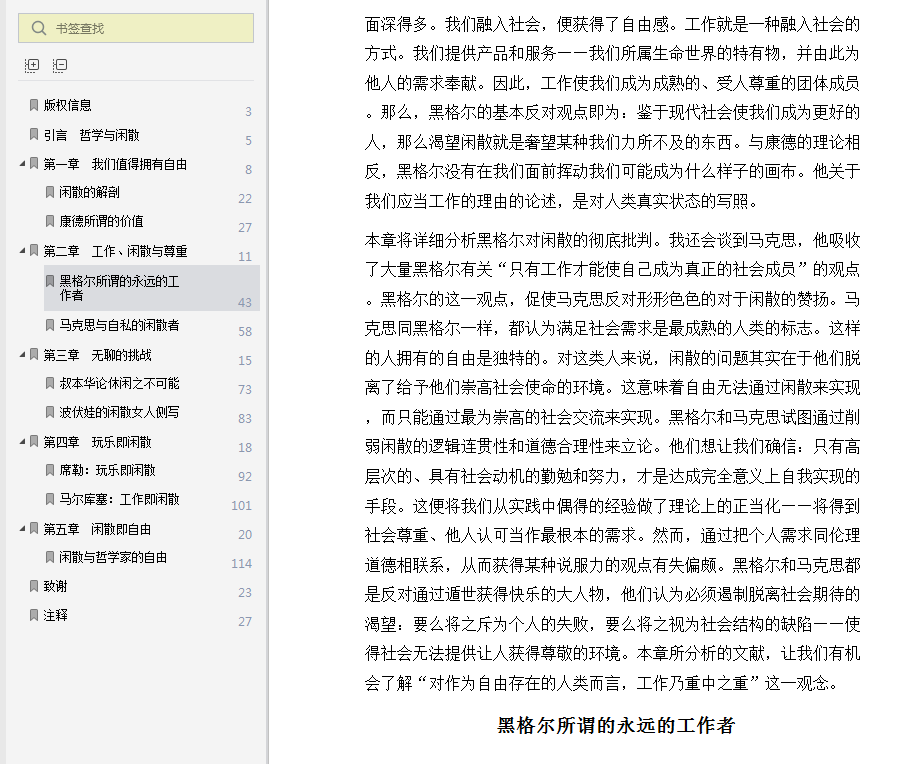Select the highlighted 黑格尔所谓的永远的工作者 bookmark
Viewport: 907px width, 764px height.
pos(152,288)
